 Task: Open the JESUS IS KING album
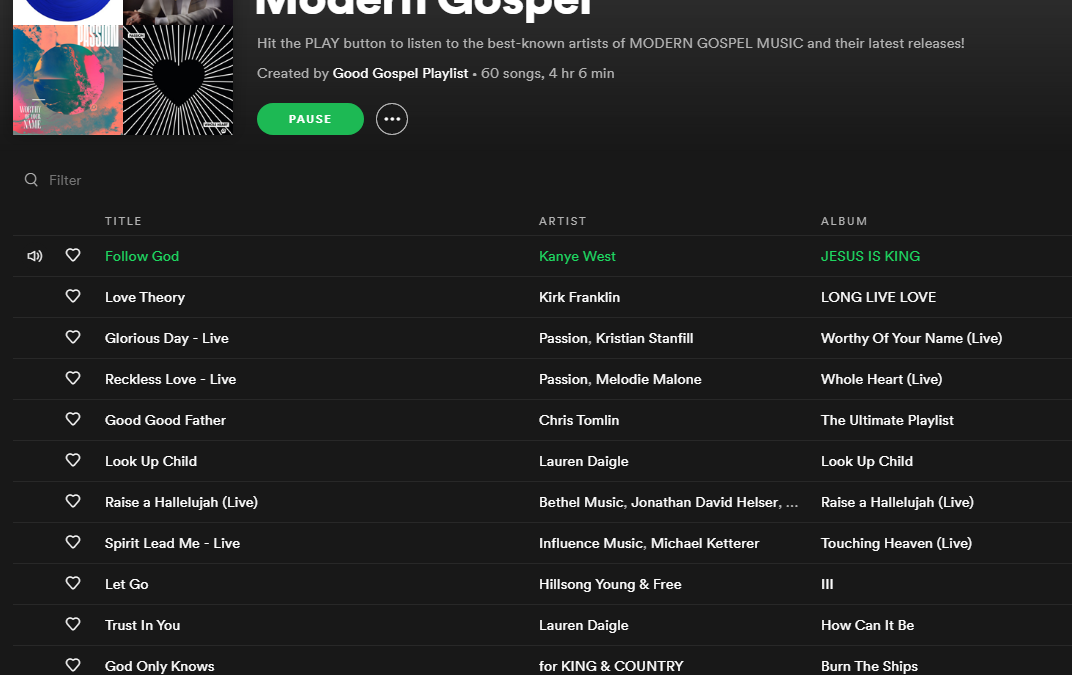[870, 256]
